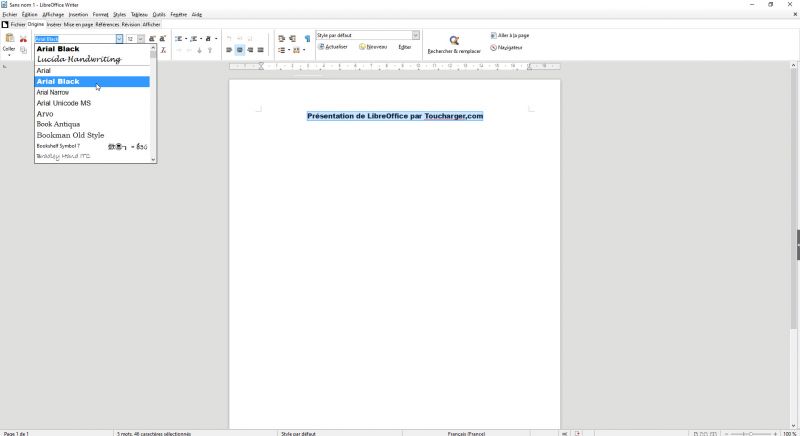Toggle justified text alignment

tap(261, 50)
